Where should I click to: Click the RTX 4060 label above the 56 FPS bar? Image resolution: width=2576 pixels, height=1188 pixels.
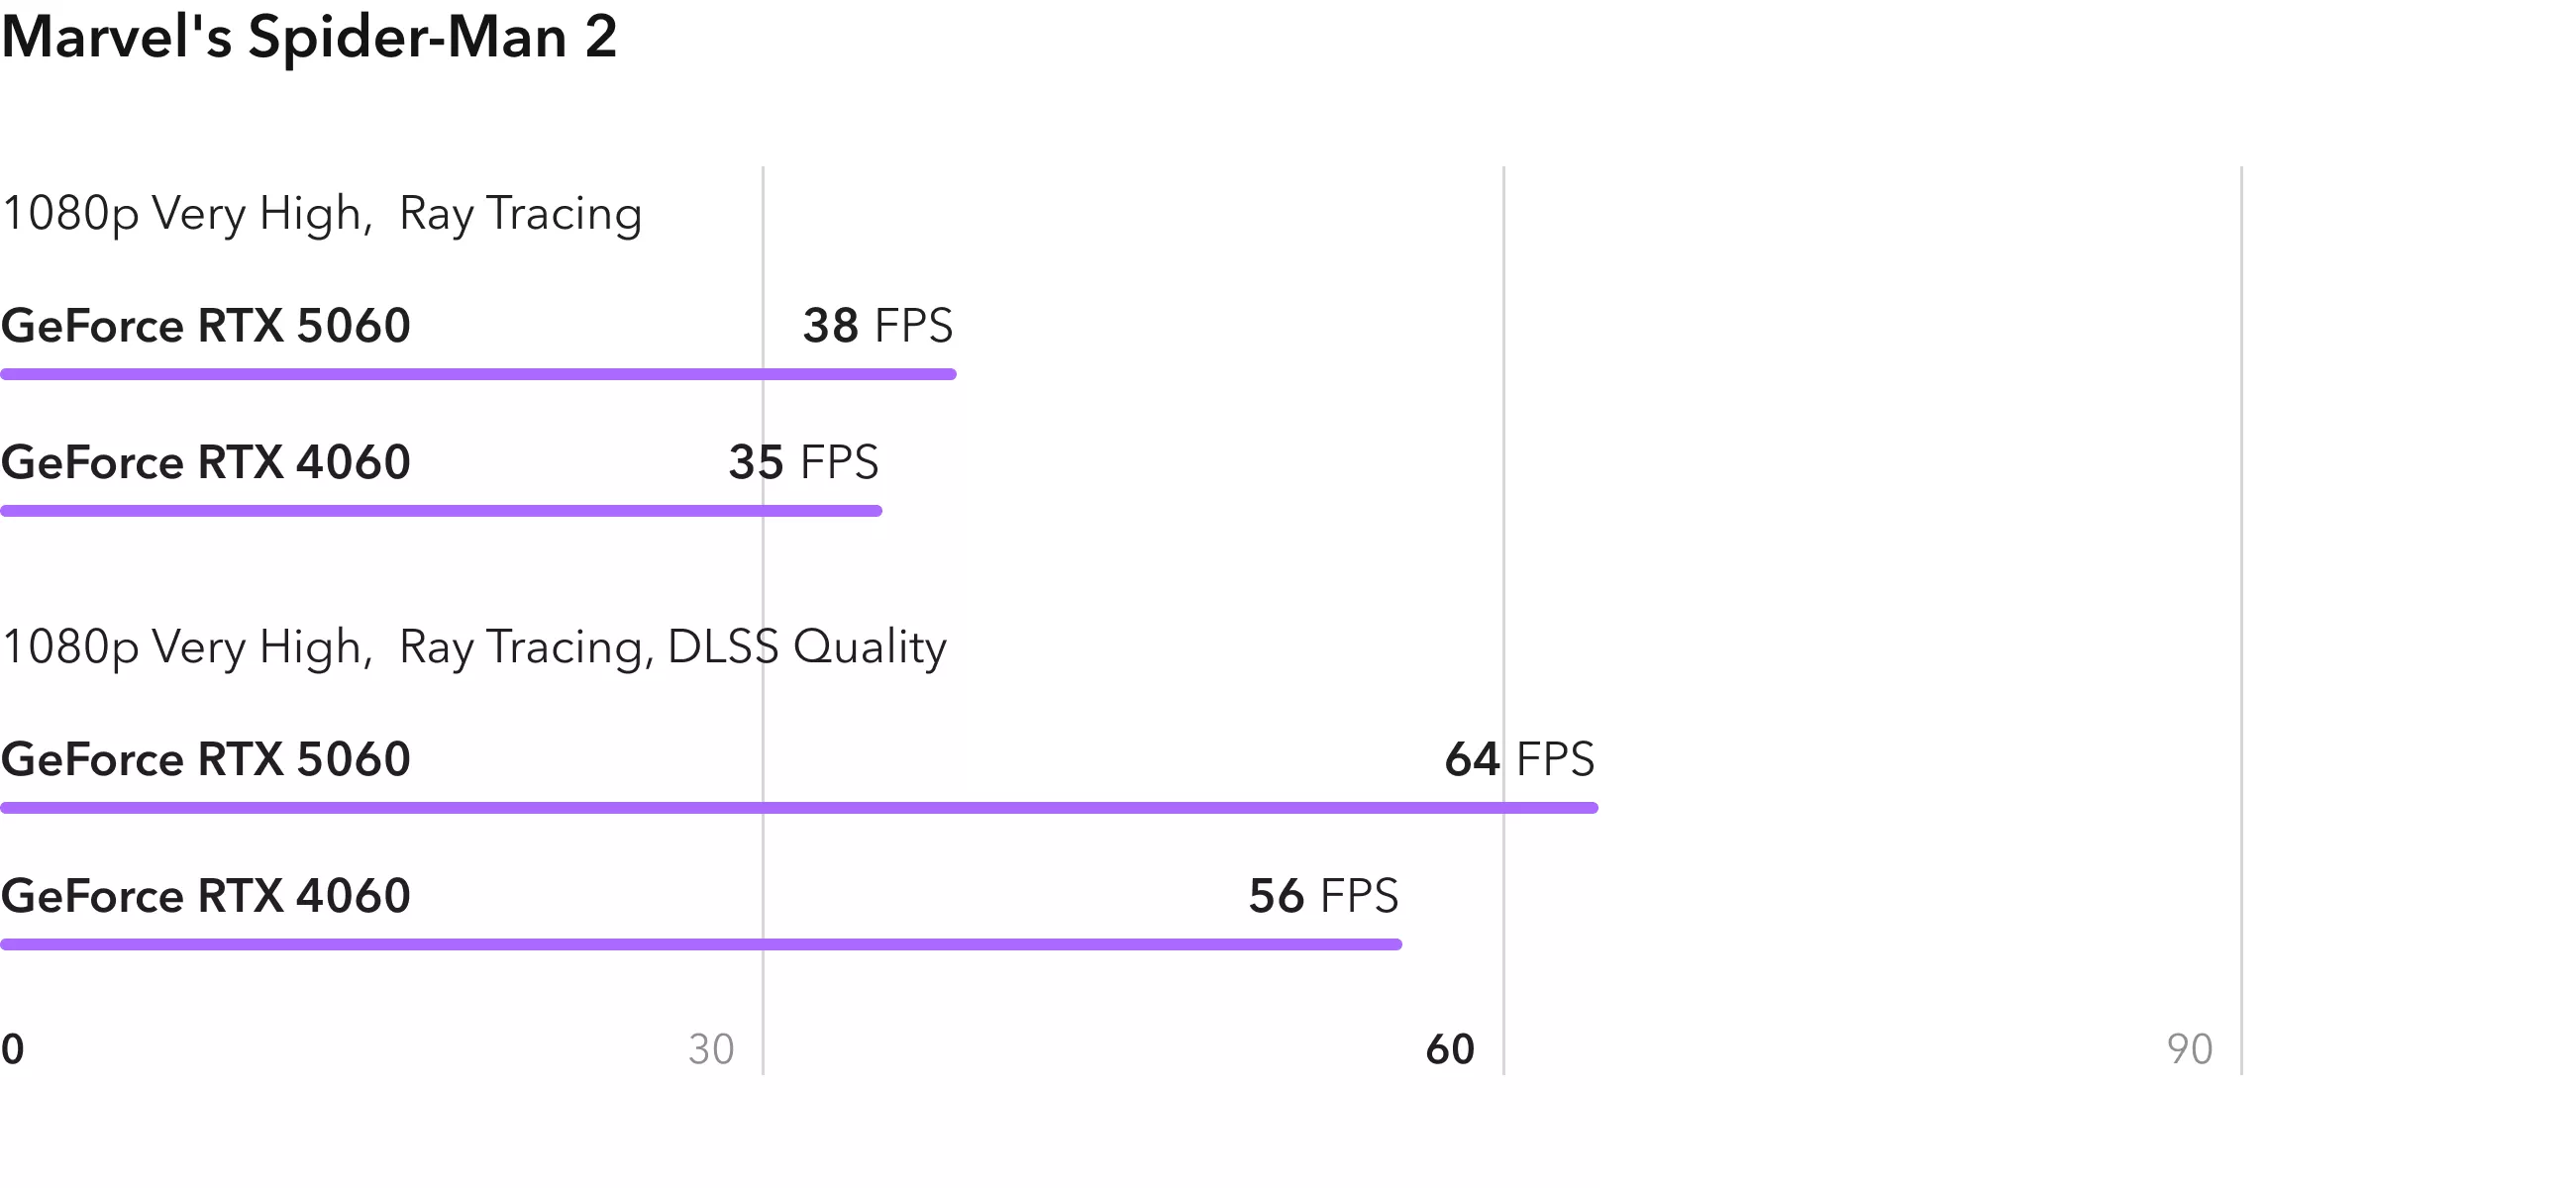(206, 896)
